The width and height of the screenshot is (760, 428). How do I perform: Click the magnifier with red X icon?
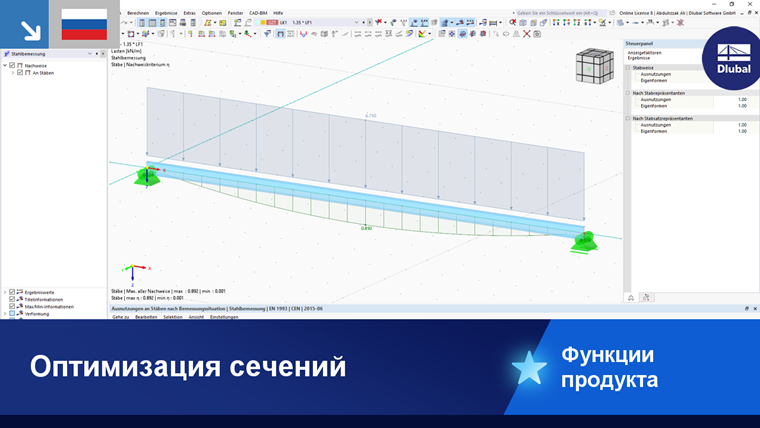point(513,22)
